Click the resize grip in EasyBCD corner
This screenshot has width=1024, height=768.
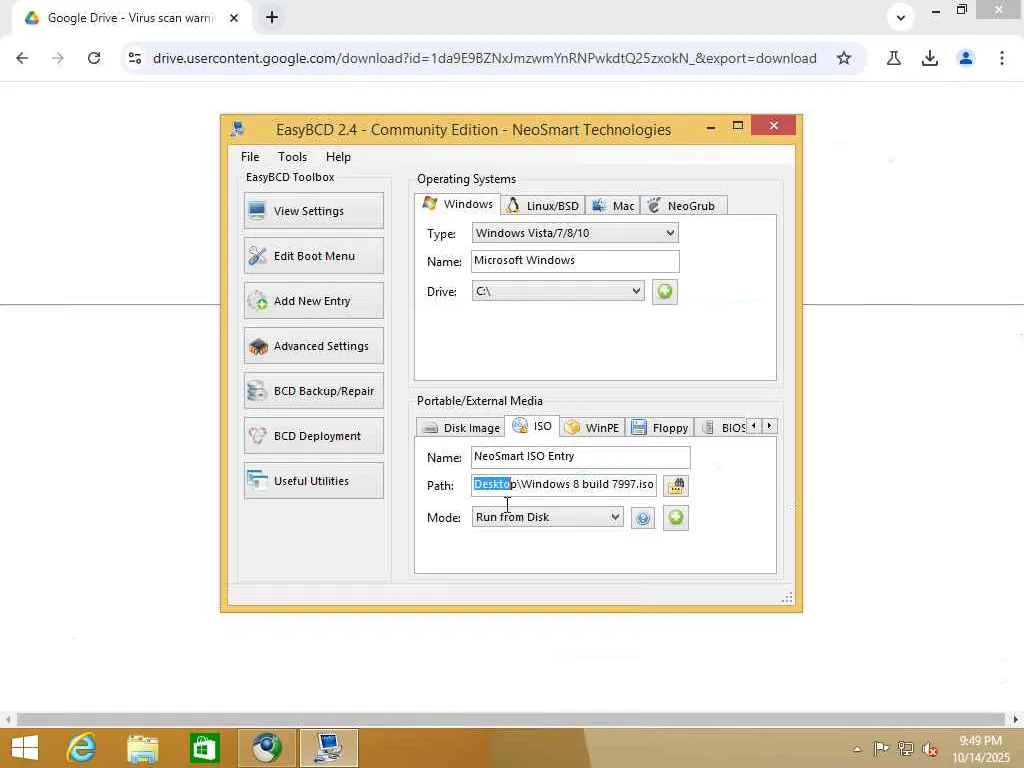point(788,598)
